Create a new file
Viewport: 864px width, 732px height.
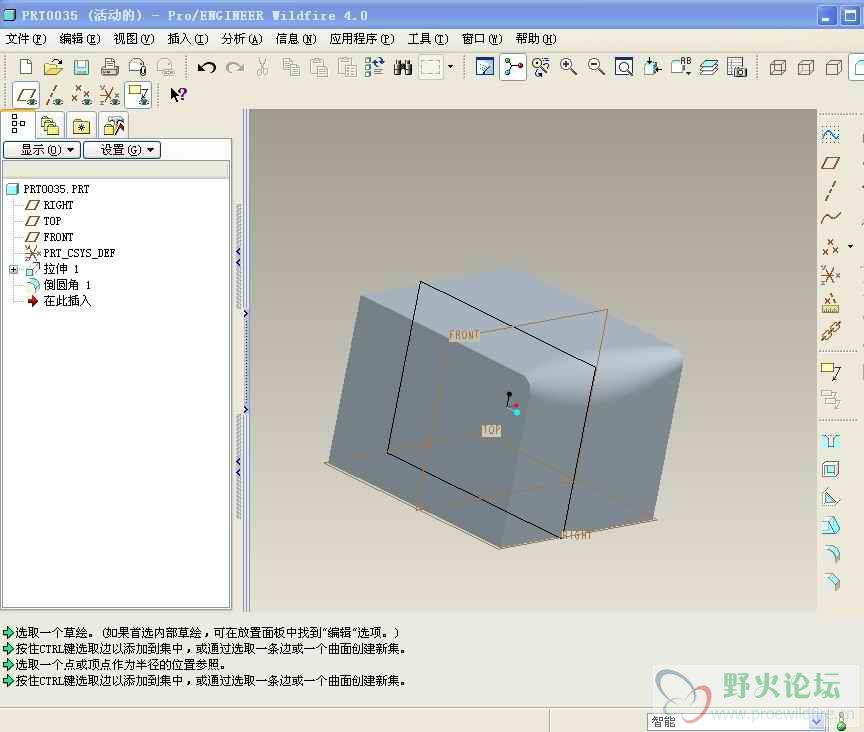[25, 67]
